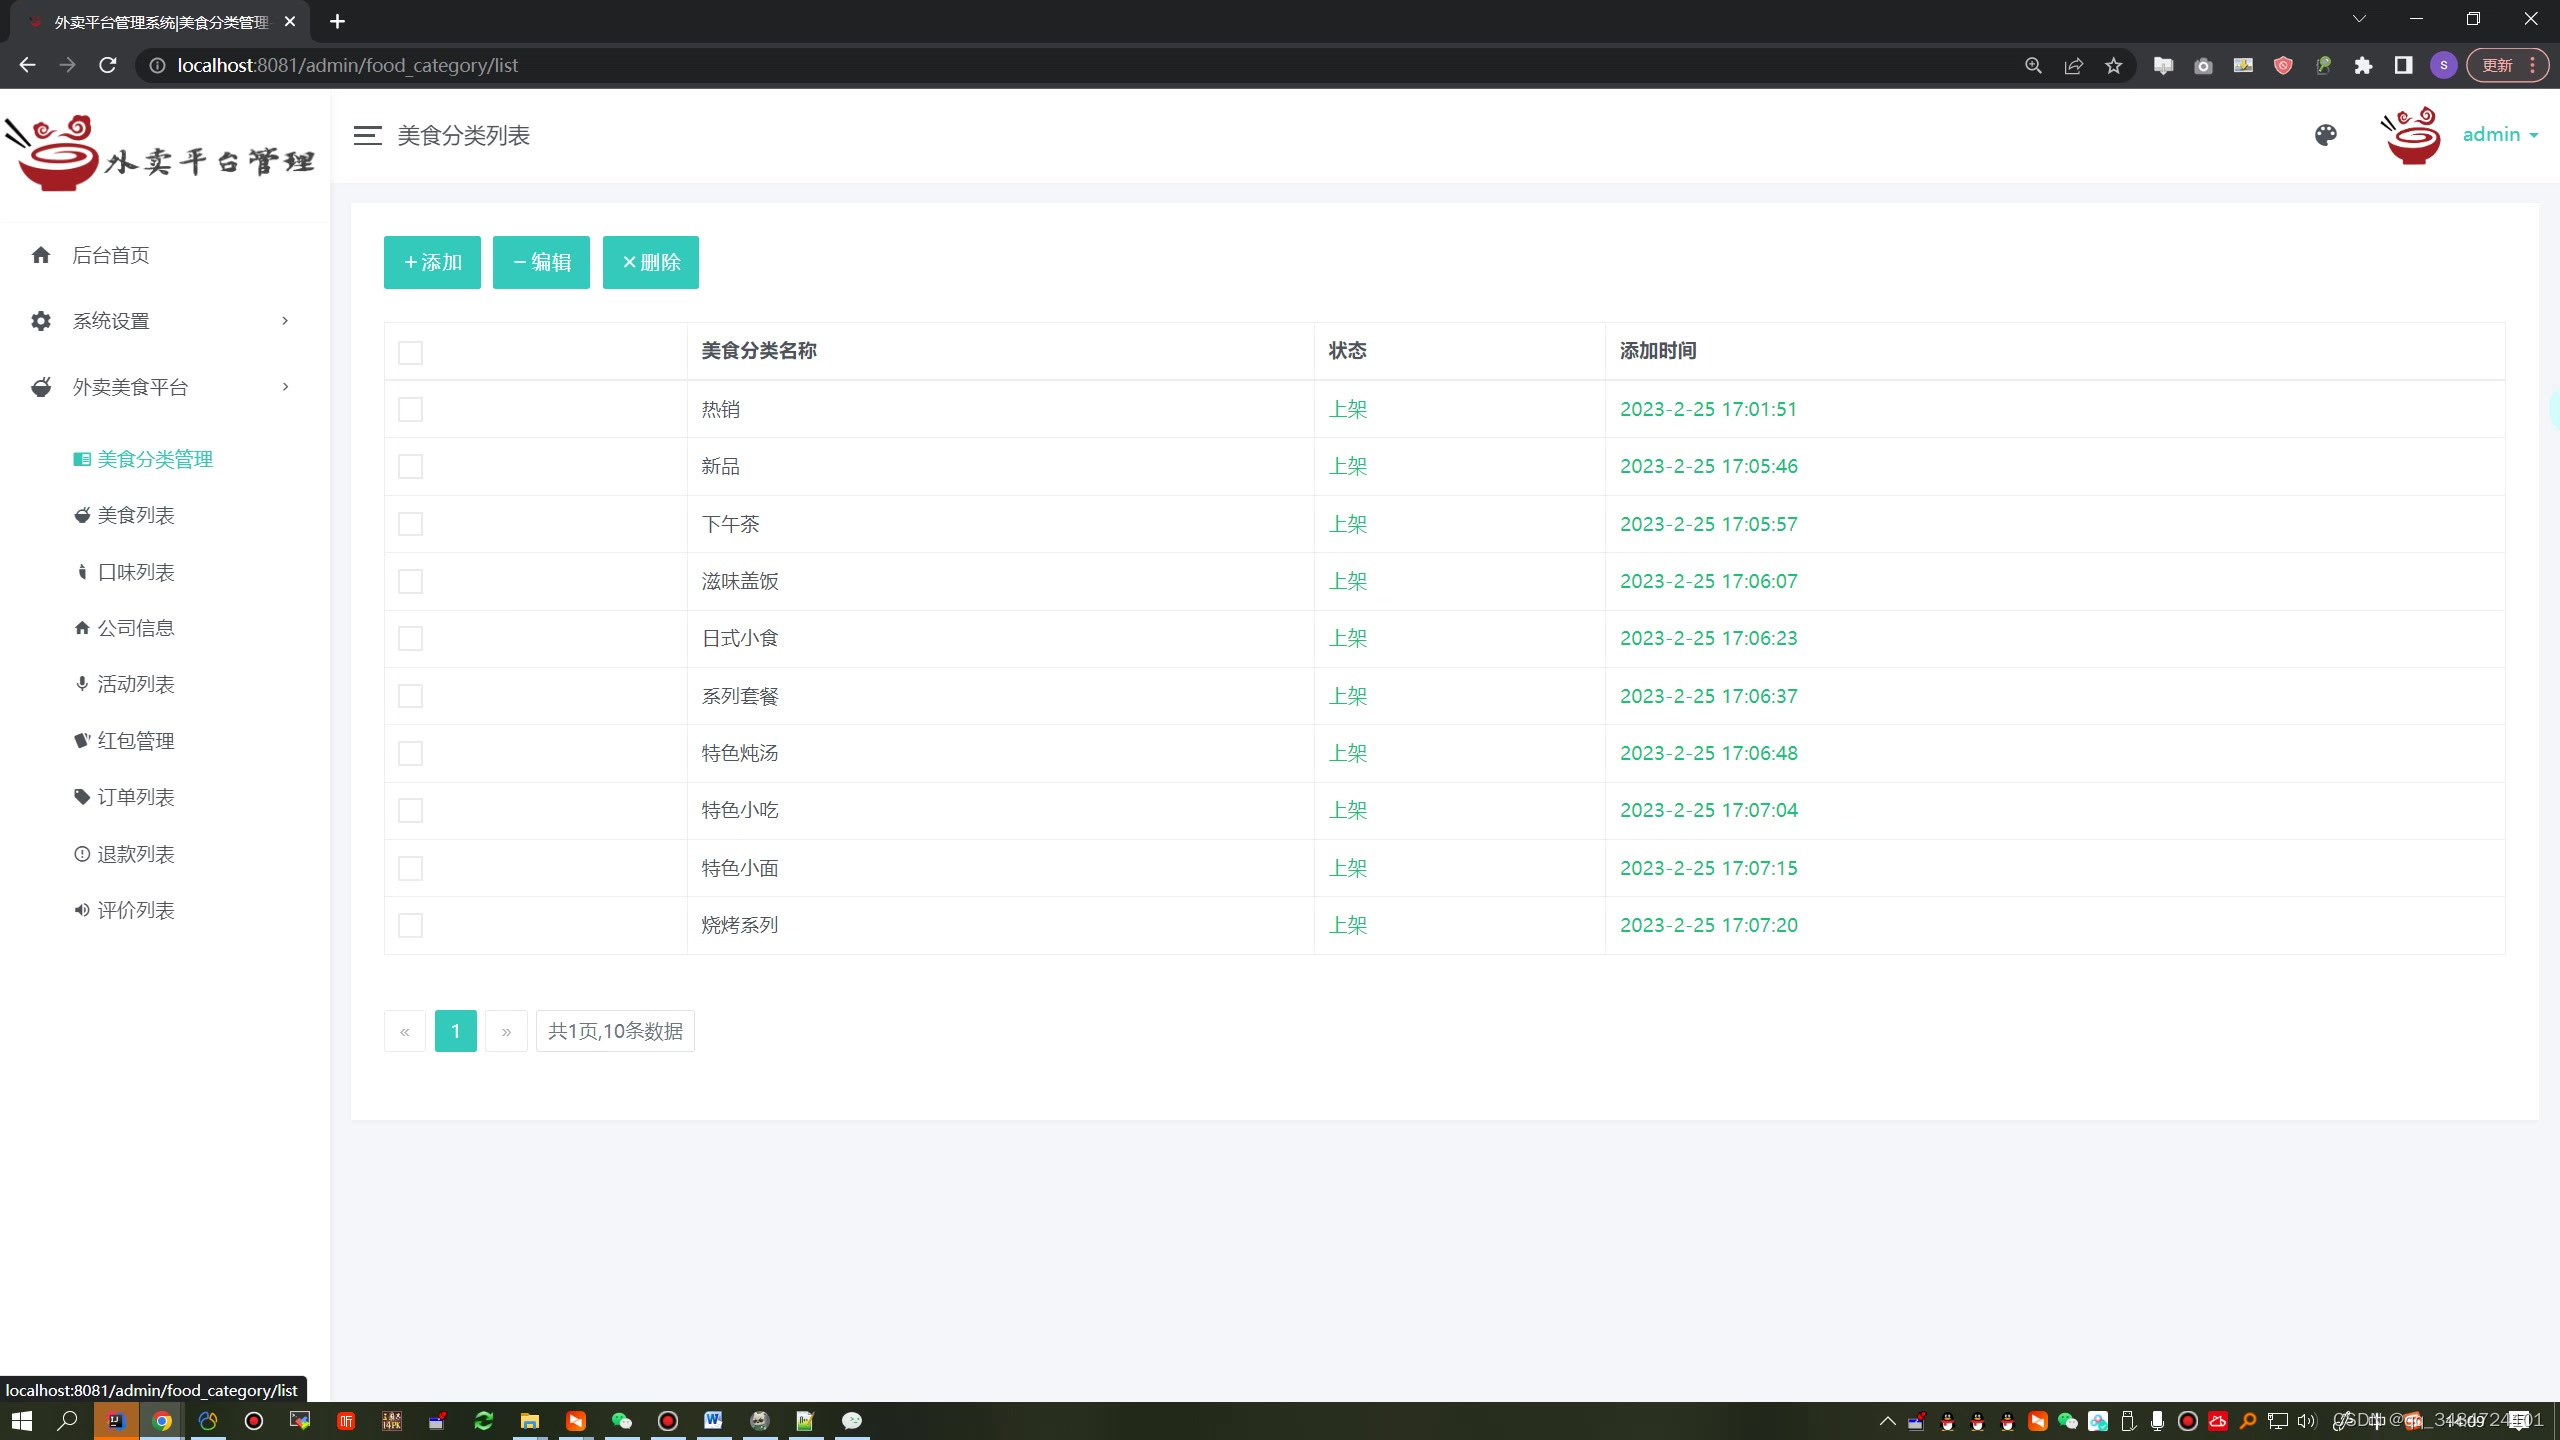Open the theme color palette icon
Viewport: 2560px width, 1440px height.
[x=2325, y=135]
